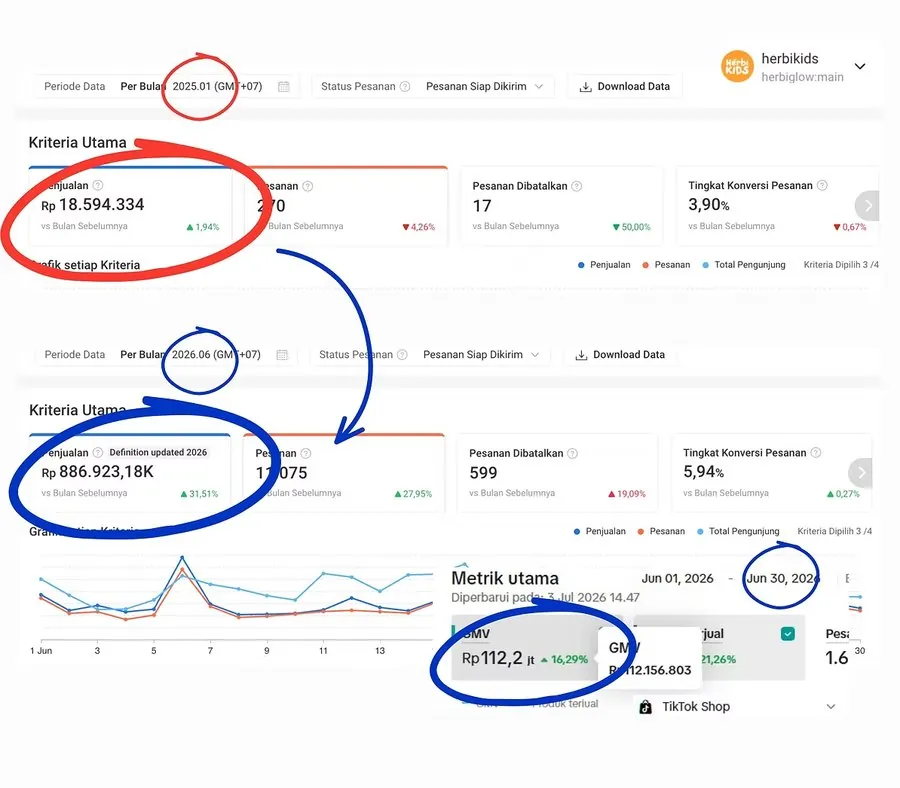The width and height of the screenshot is (900, 788).
Task: Click Download Data in the 2026.06 bar
Action: point(620,355)
